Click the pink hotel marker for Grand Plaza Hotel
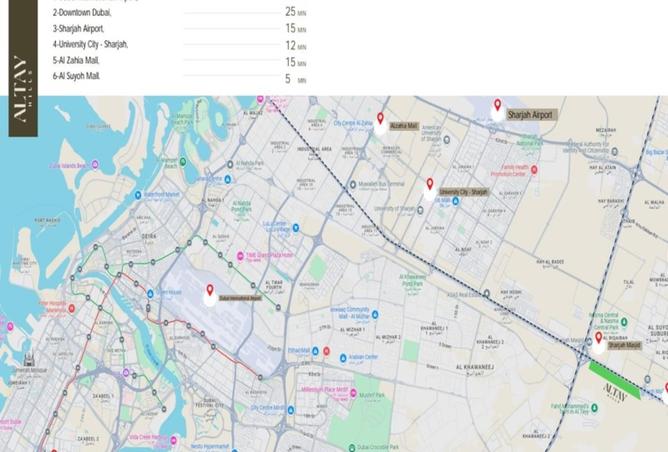The width and height of the screenshot is (668, 452). click(240, 256)
